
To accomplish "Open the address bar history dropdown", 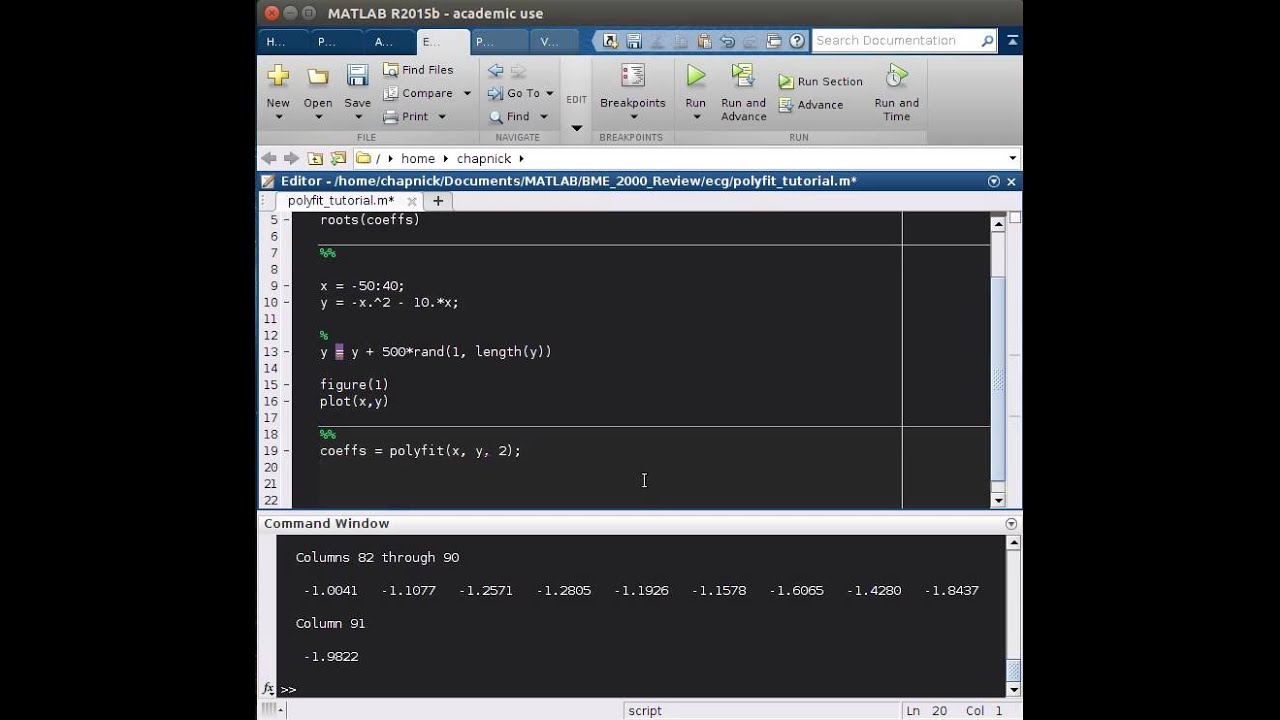I will coord(1012,159).
